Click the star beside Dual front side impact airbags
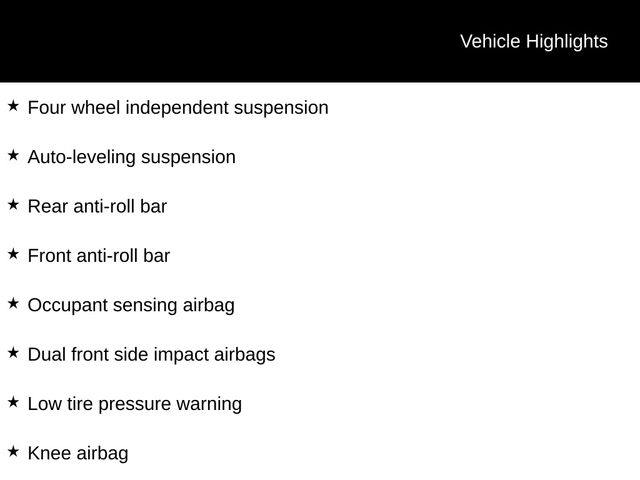 pos(13,353)
